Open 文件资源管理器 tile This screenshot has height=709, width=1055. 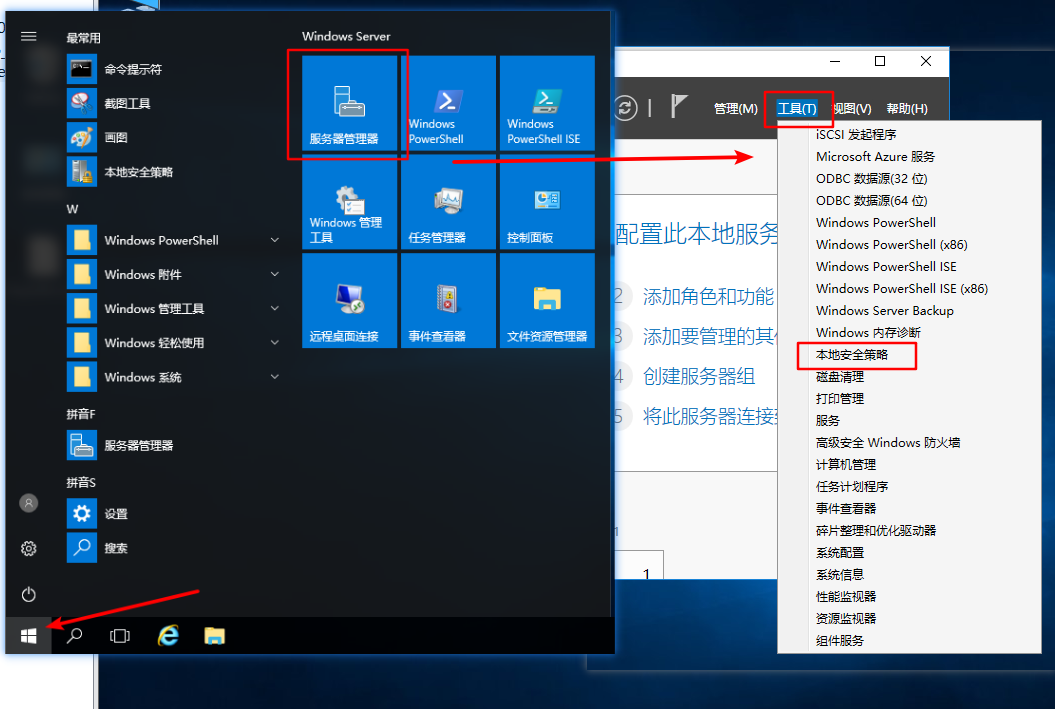click(x=547, y=301)
